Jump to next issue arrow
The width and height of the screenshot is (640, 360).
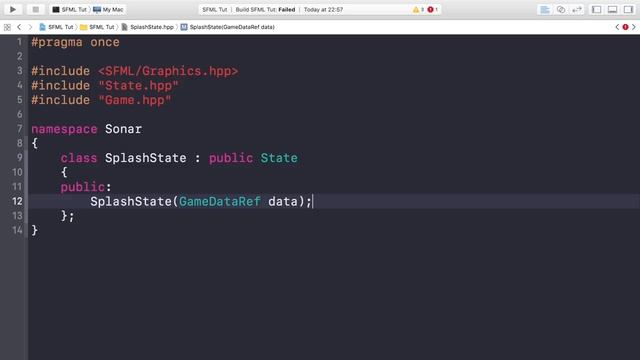[634, 27]
